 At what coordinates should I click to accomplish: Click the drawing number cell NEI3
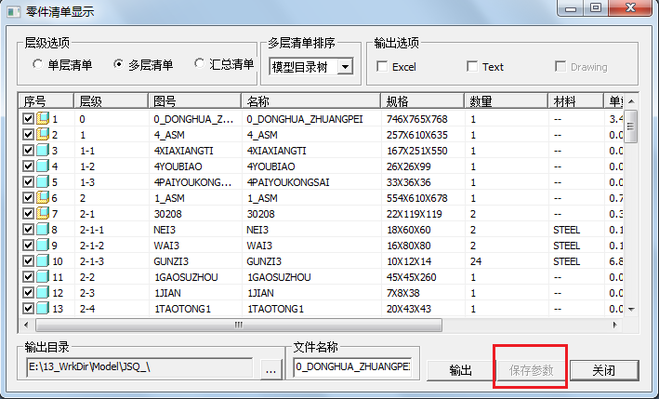point(164,230)
